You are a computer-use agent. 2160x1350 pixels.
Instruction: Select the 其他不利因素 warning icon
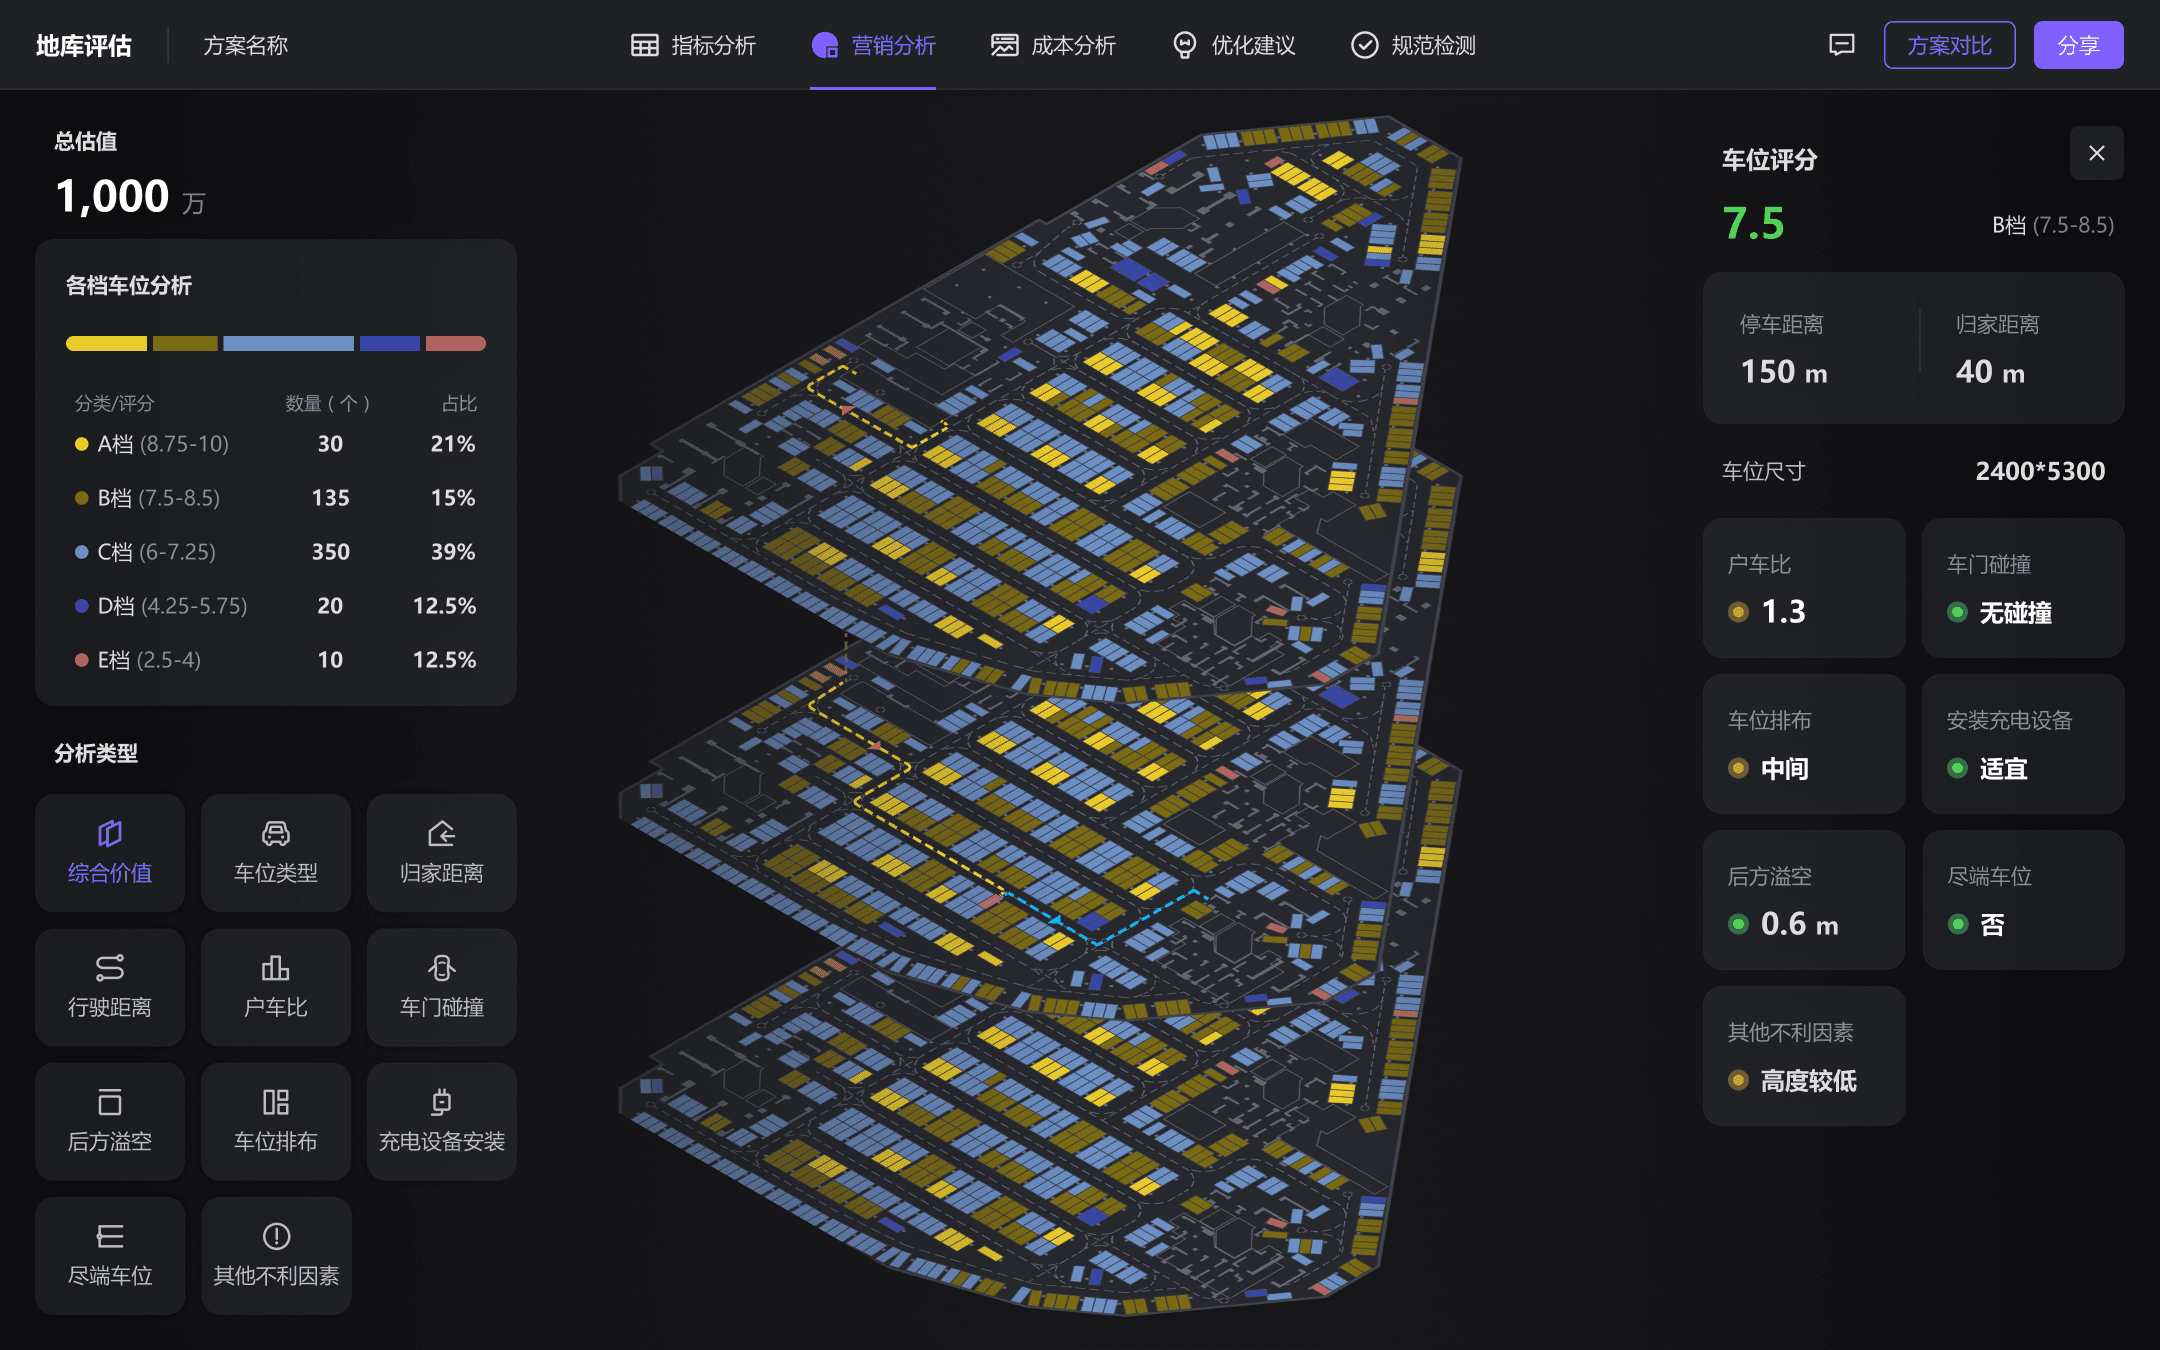276,1236
